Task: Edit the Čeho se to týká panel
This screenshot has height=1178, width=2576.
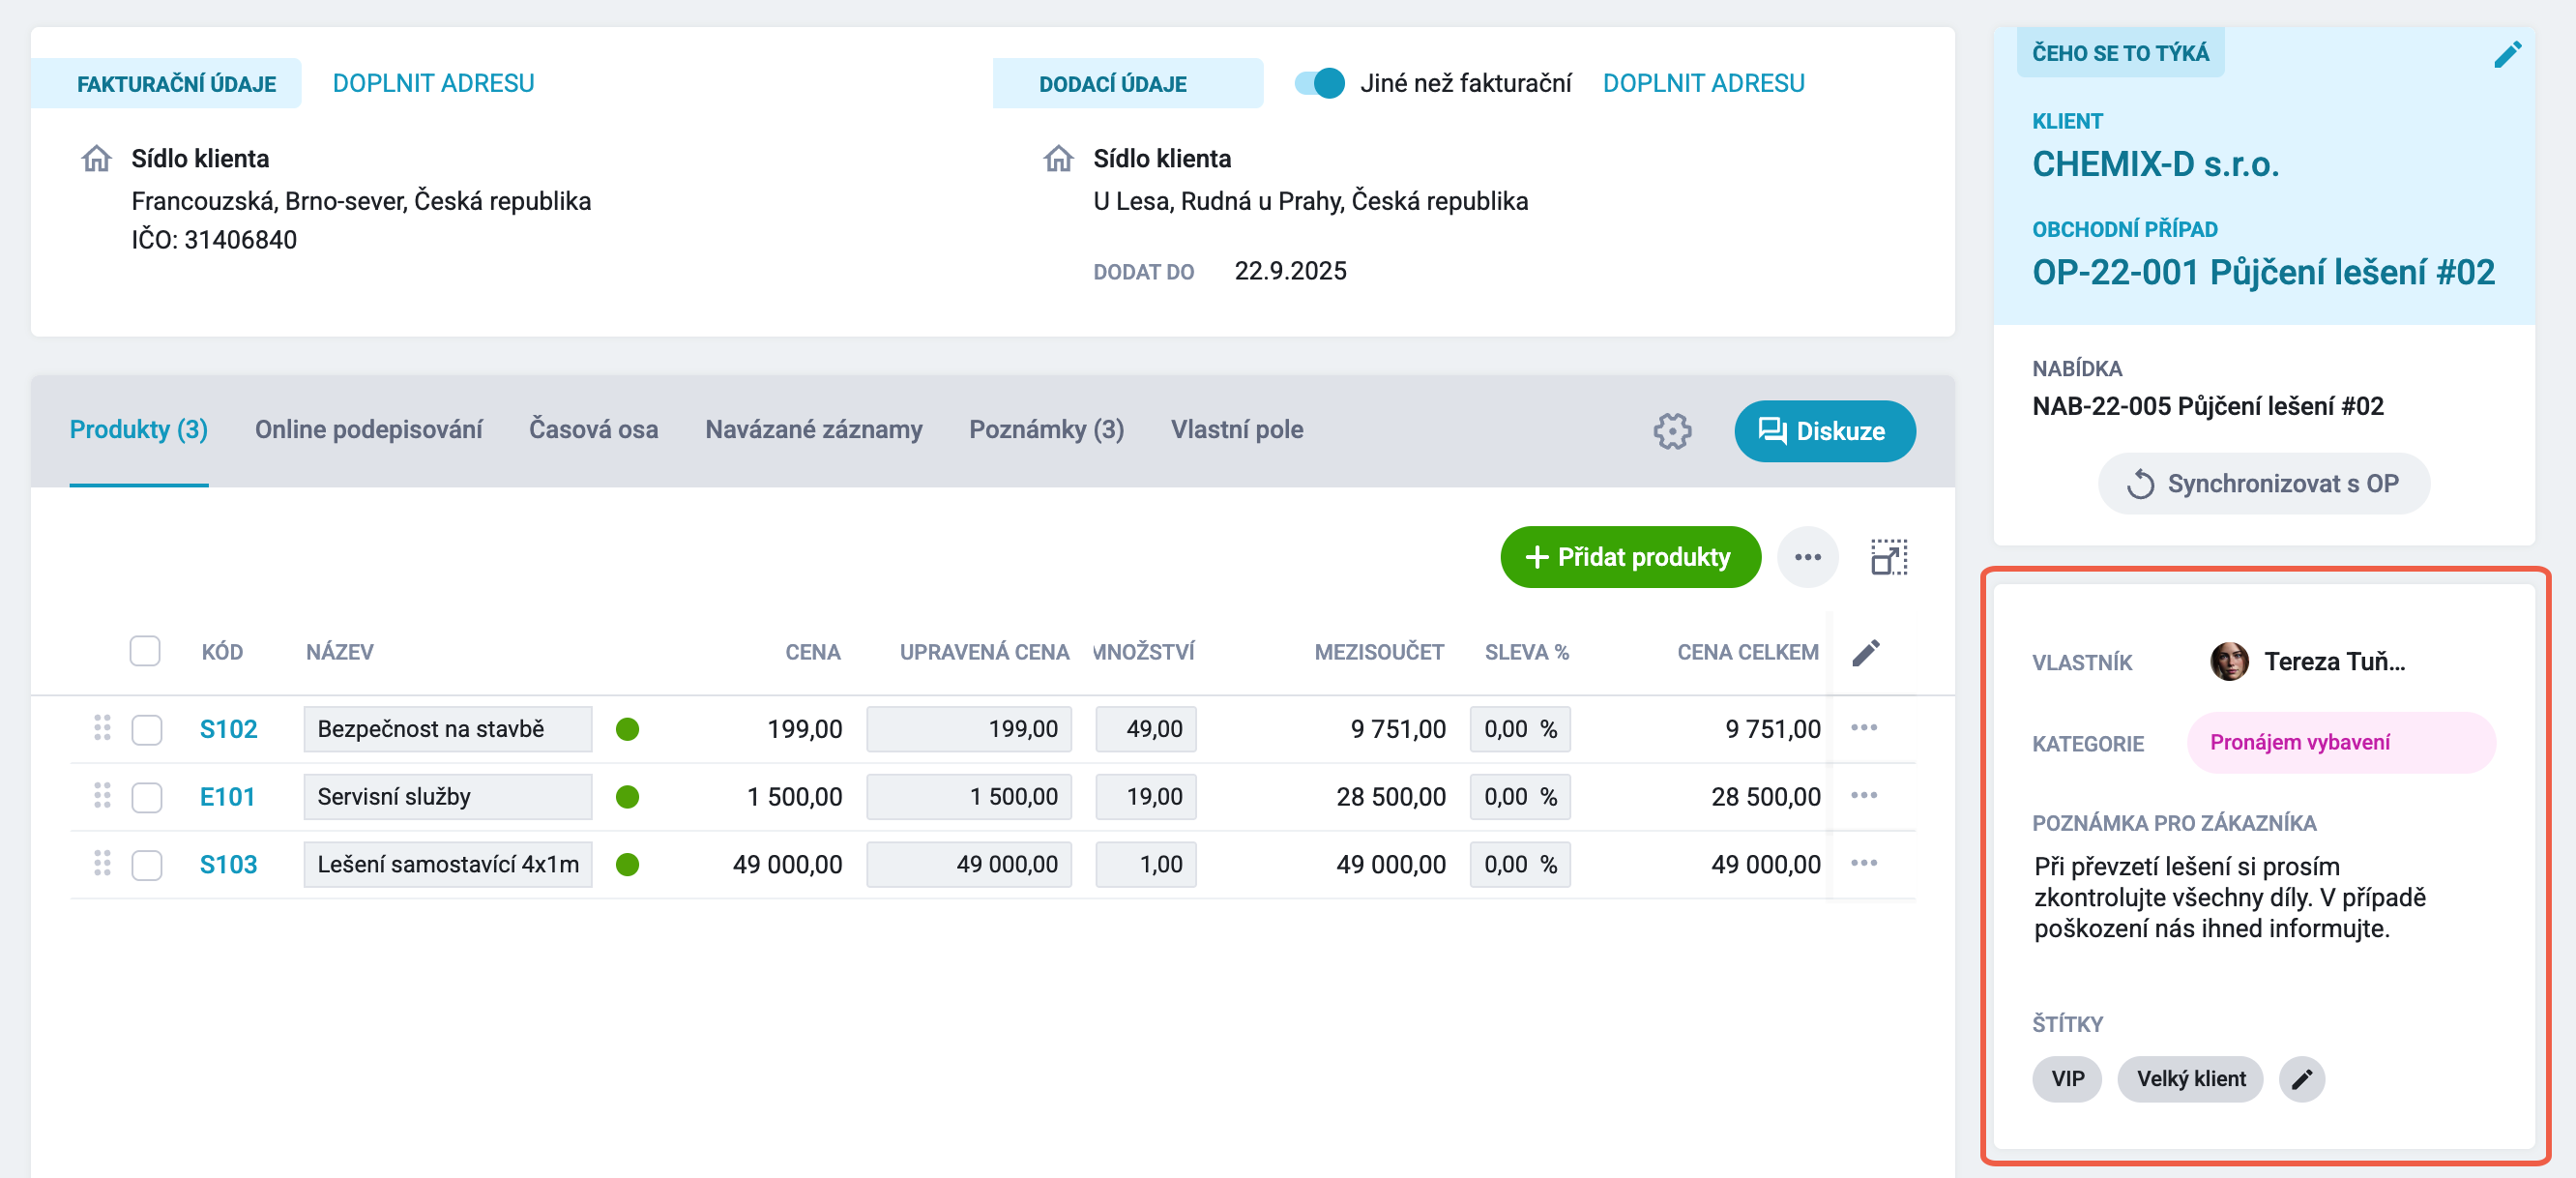Action: (2507, 54)
